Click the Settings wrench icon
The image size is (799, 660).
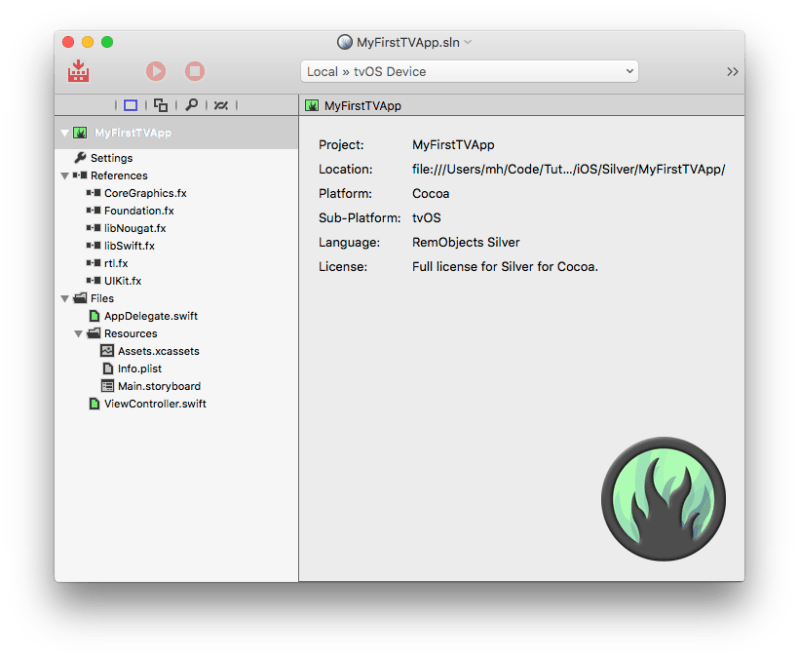[81, 157]
